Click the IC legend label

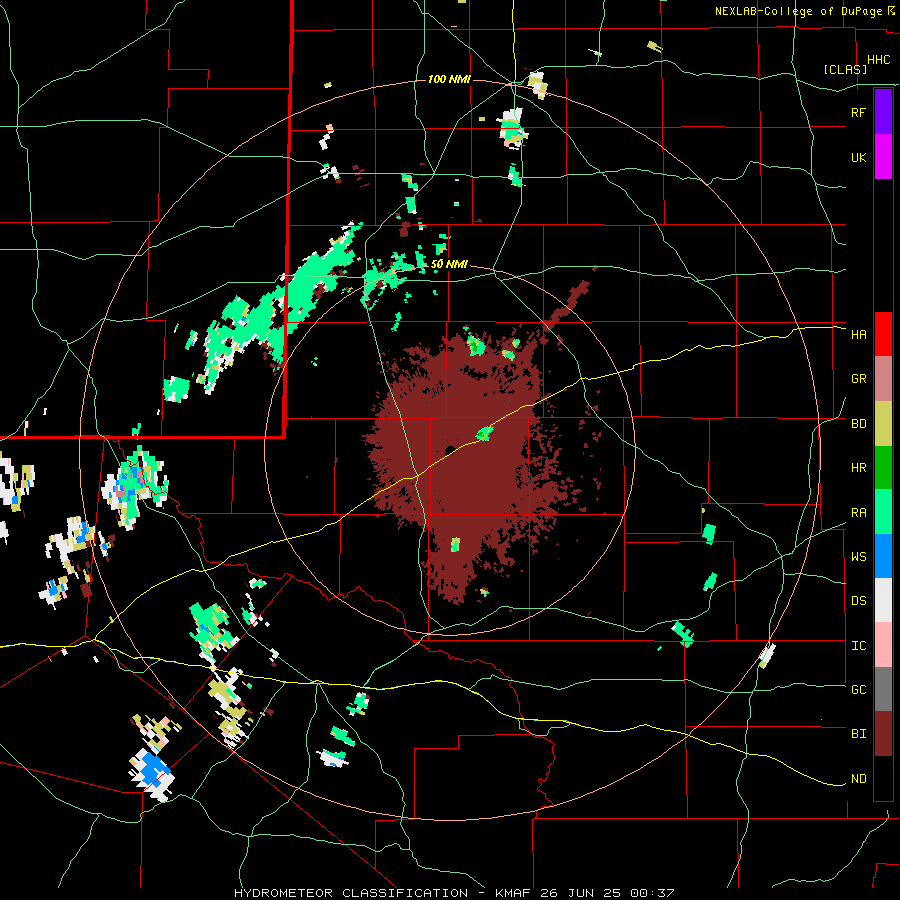tap(858, 646)
